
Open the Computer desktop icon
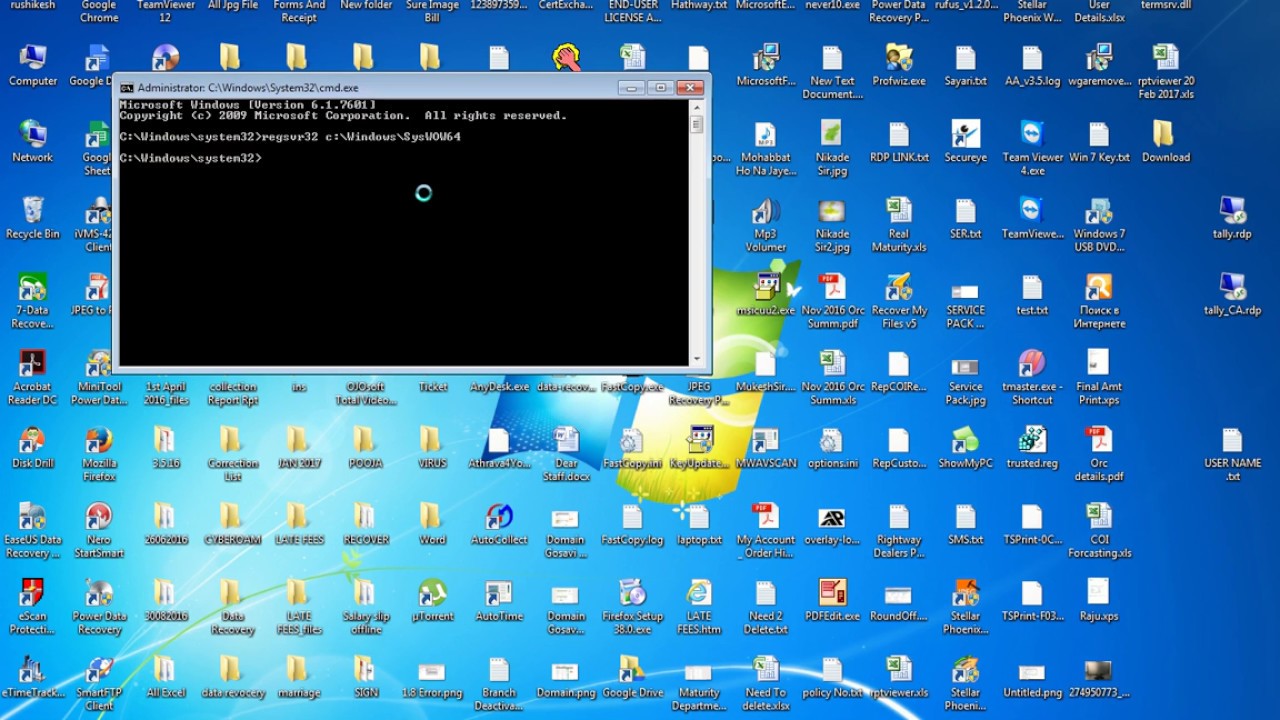click(x=33, y=65)
